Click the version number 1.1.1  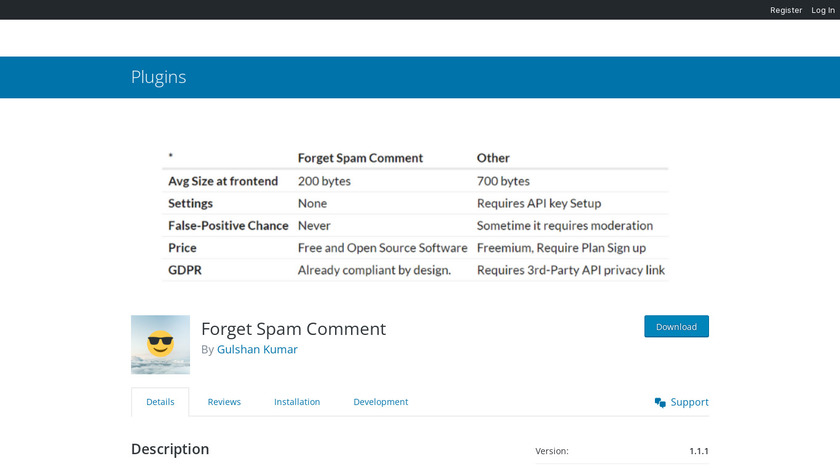(x=698, y=451)
